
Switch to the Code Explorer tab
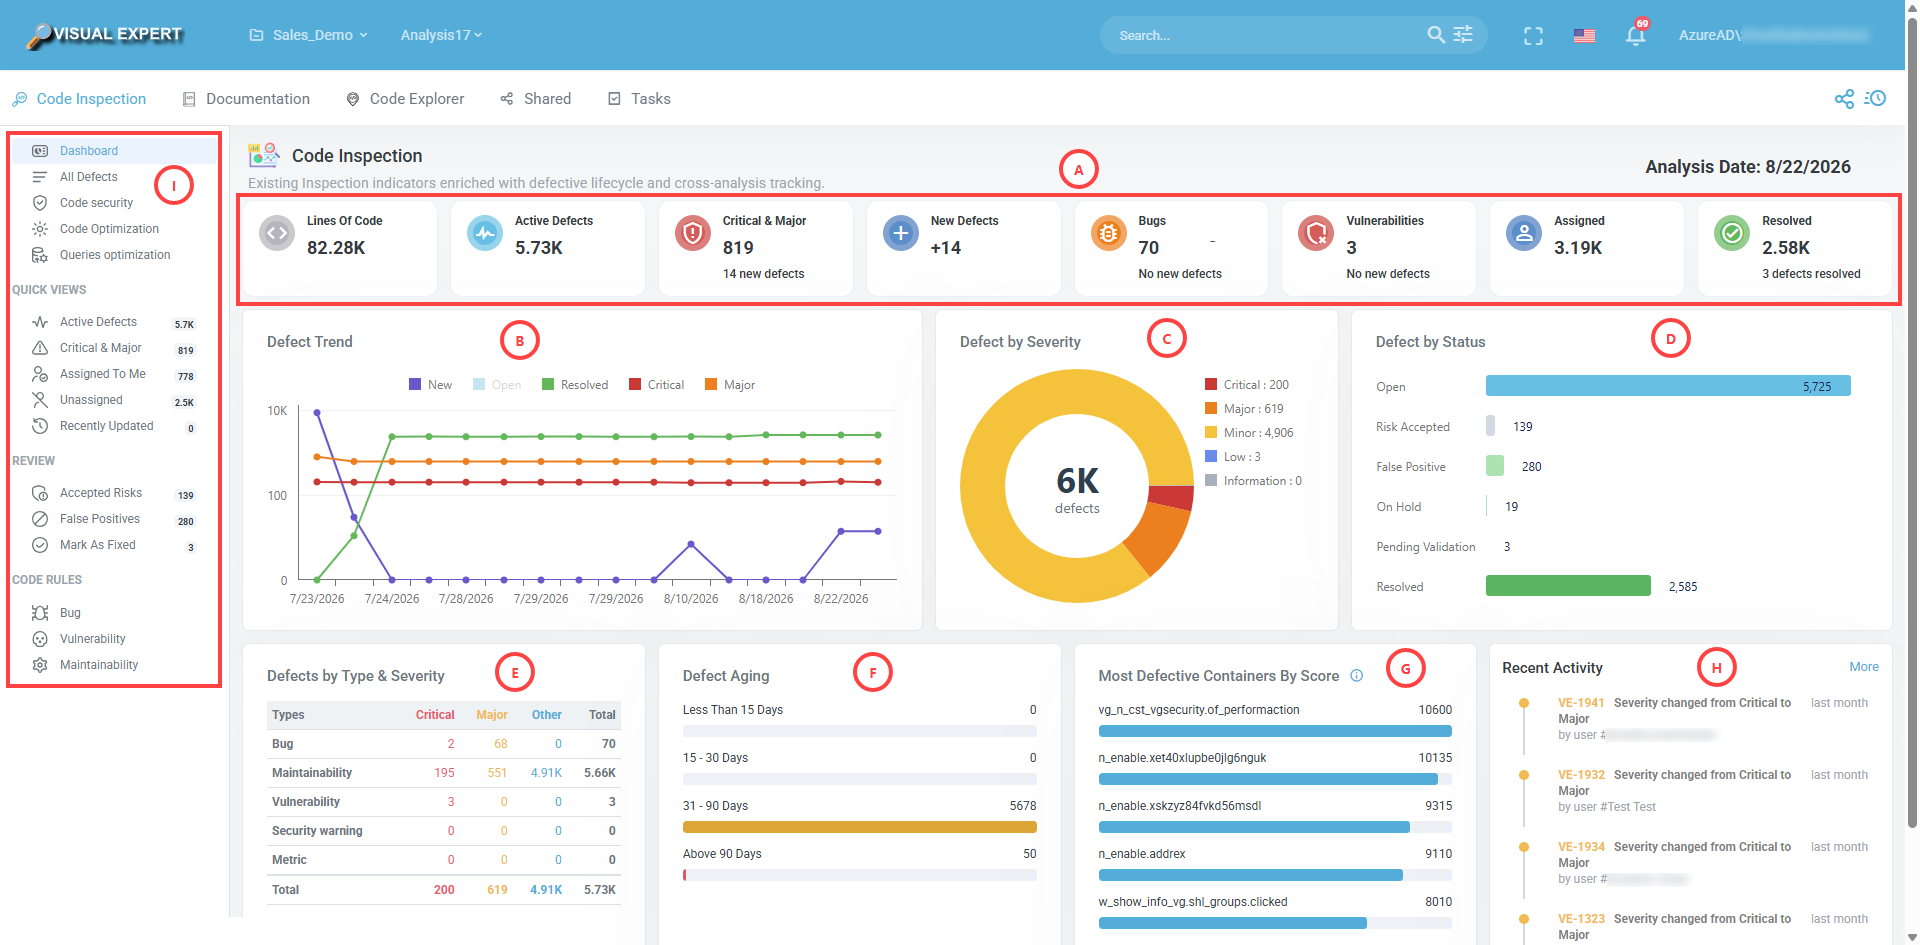coord(405,99)
